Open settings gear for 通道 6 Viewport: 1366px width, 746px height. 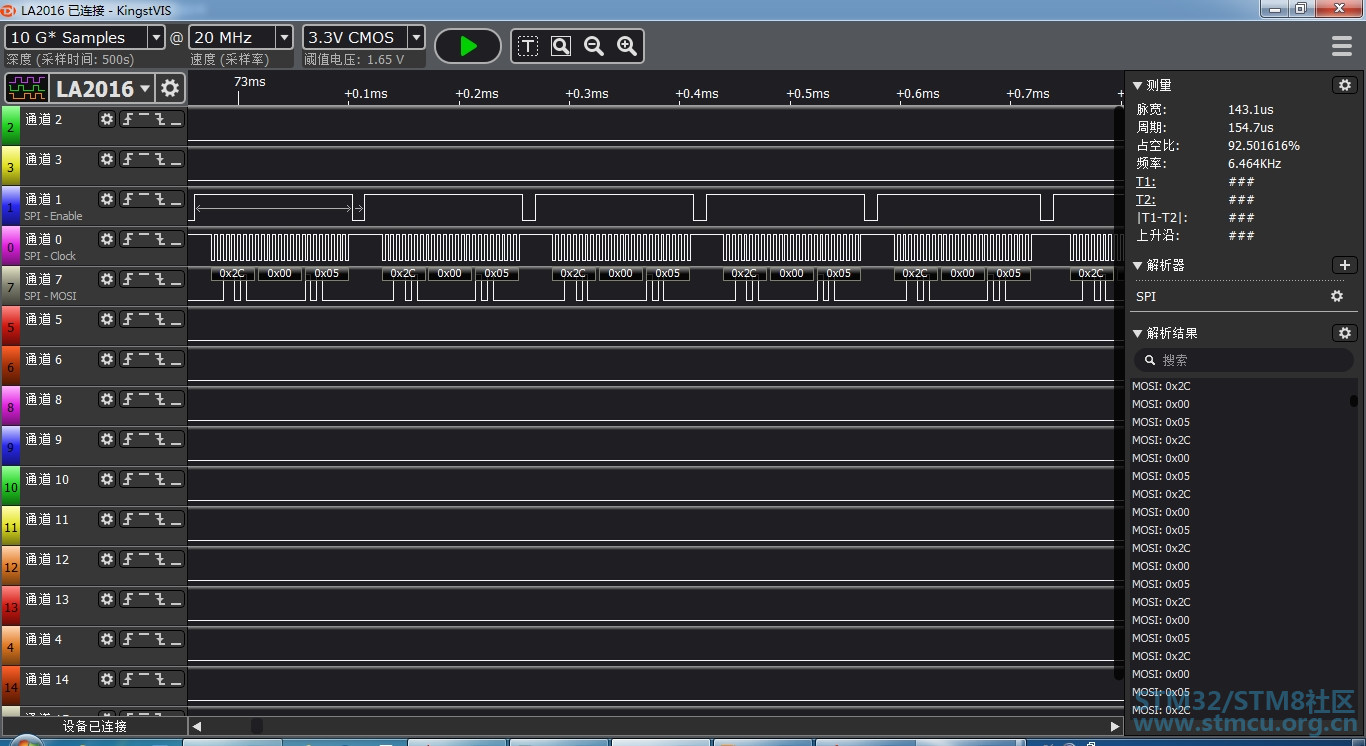[x=107, y=359]
